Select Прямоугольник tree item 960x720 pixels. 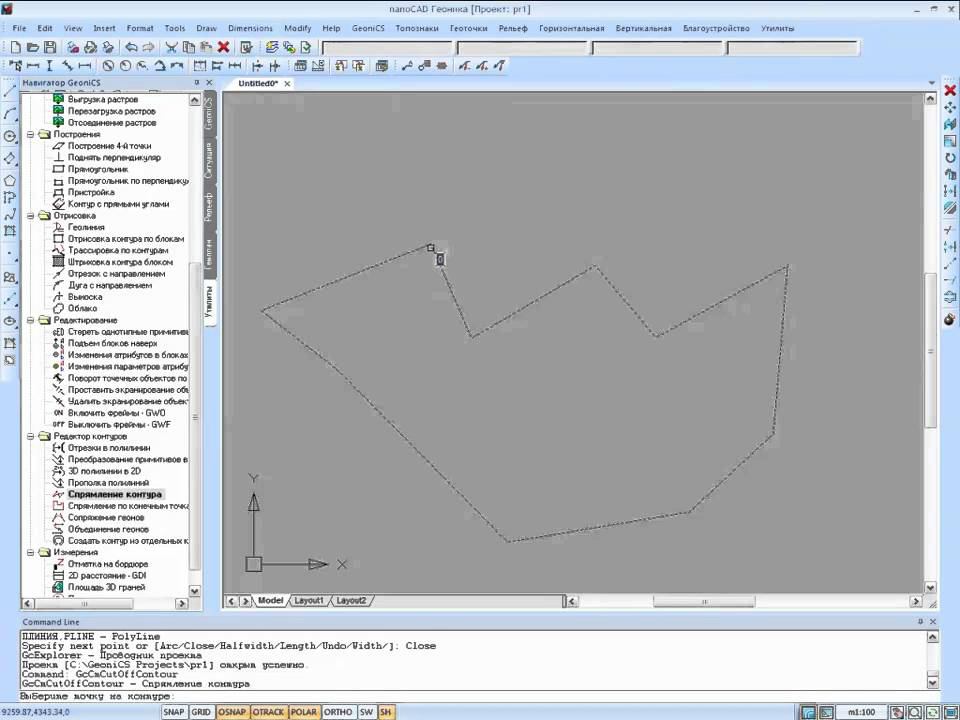tap(98, 169)
